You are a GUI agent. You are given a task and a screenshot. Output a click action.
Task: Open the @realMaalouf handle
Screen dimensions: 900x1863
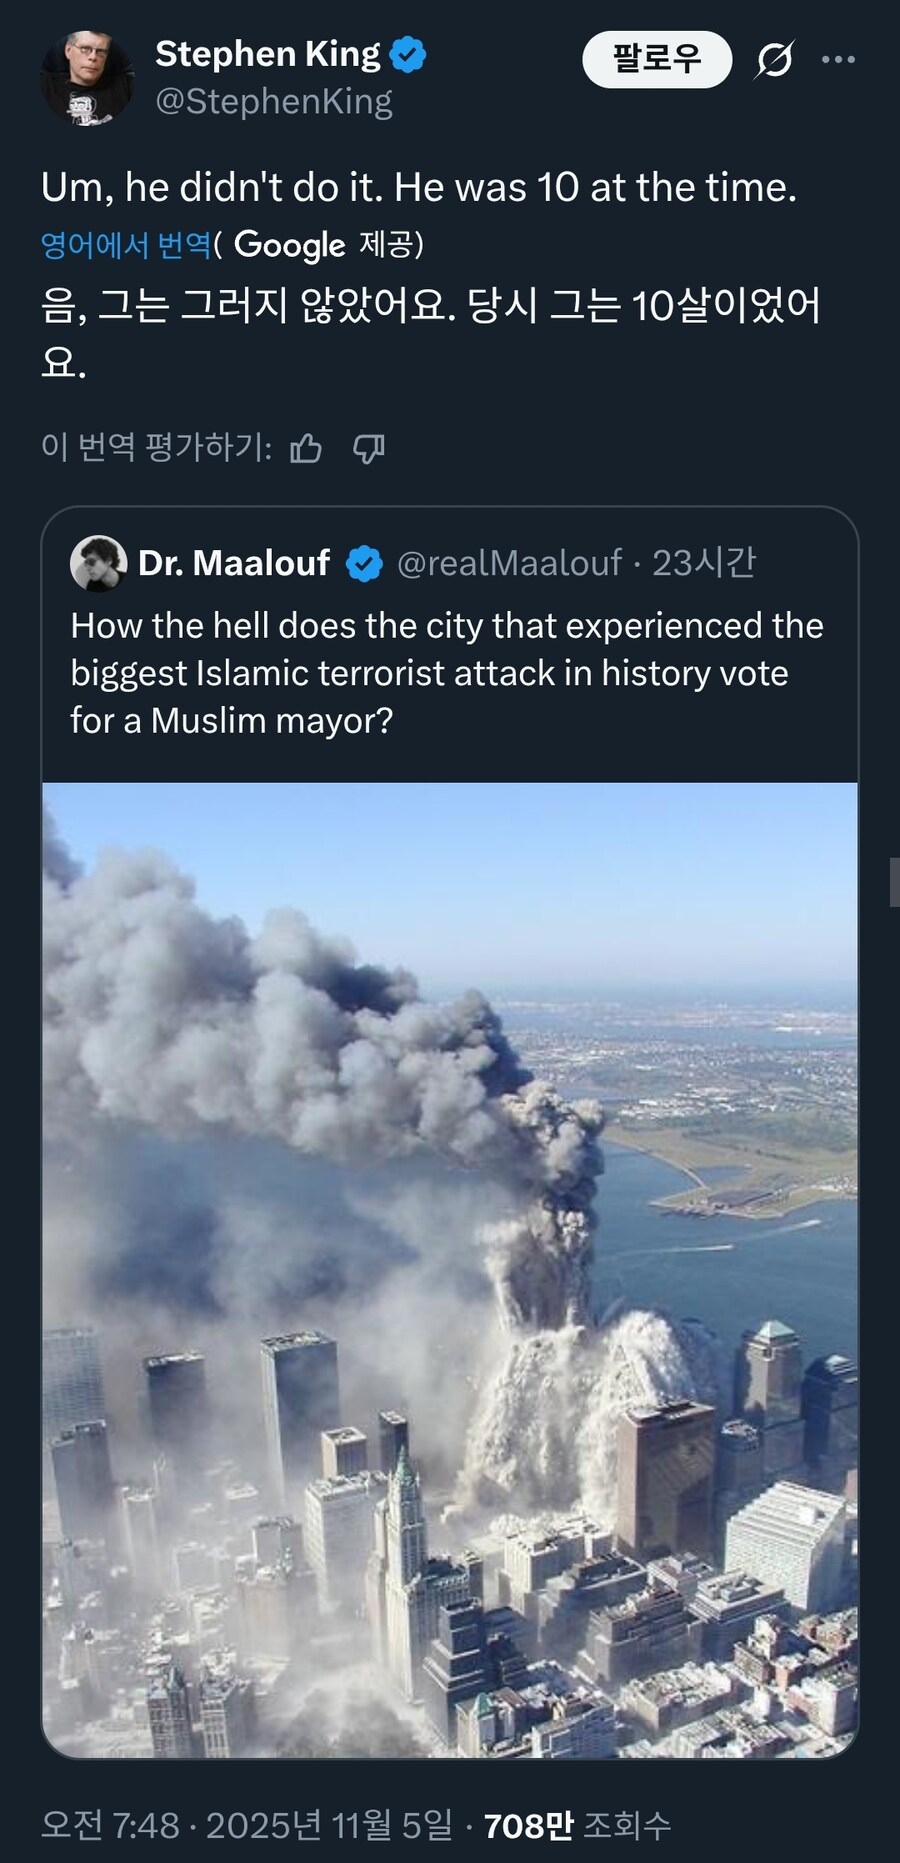[x=509, y=564]
